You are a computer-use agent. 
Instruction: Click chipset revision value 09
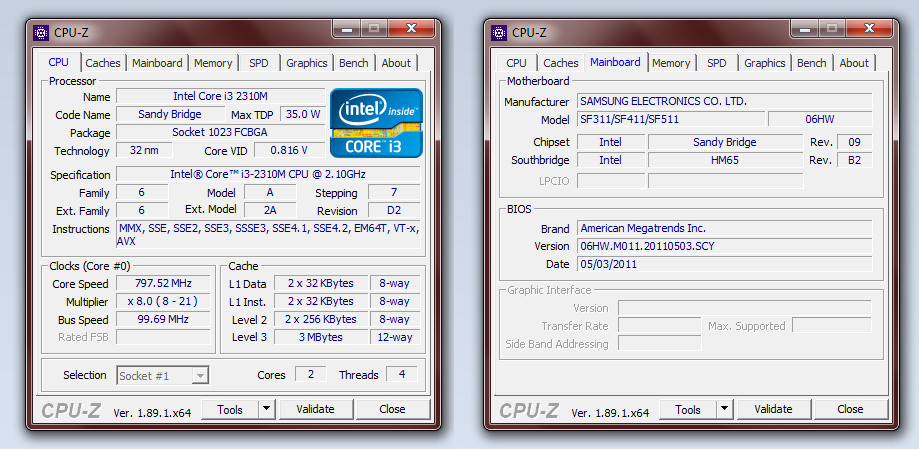[855, 142]
